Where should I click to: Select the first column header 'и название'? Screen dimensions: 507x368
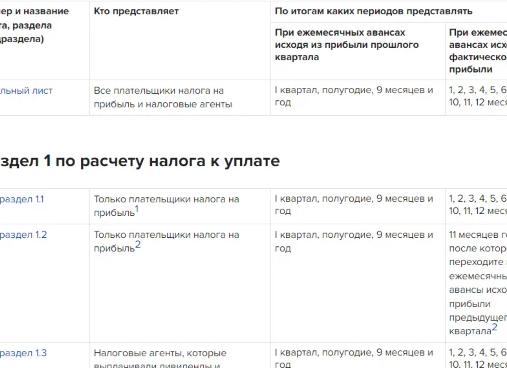(x=34, y=25)
